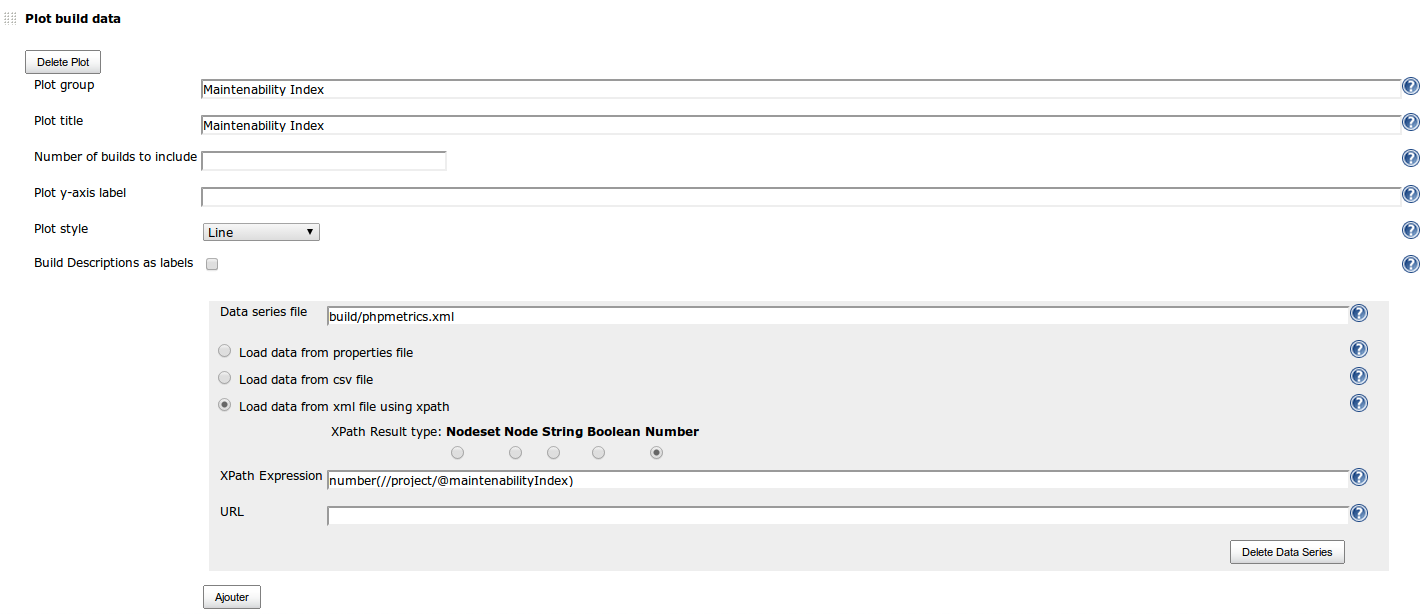Focus the Plot group text field
This screenshot has height=614, width=1425.
800,89
